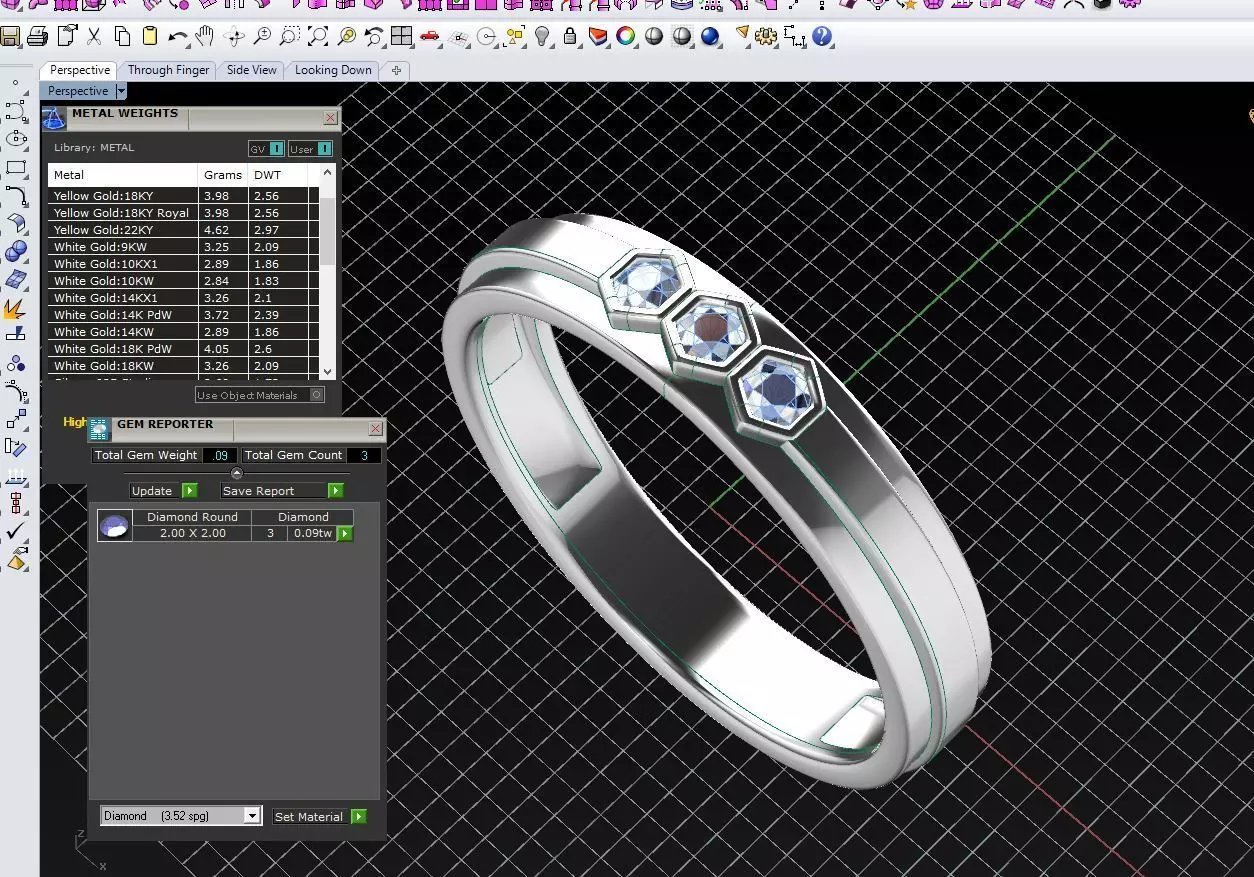
Task: Click the diamond gem thumbnail in Gem Reporter
Action: 115,526
